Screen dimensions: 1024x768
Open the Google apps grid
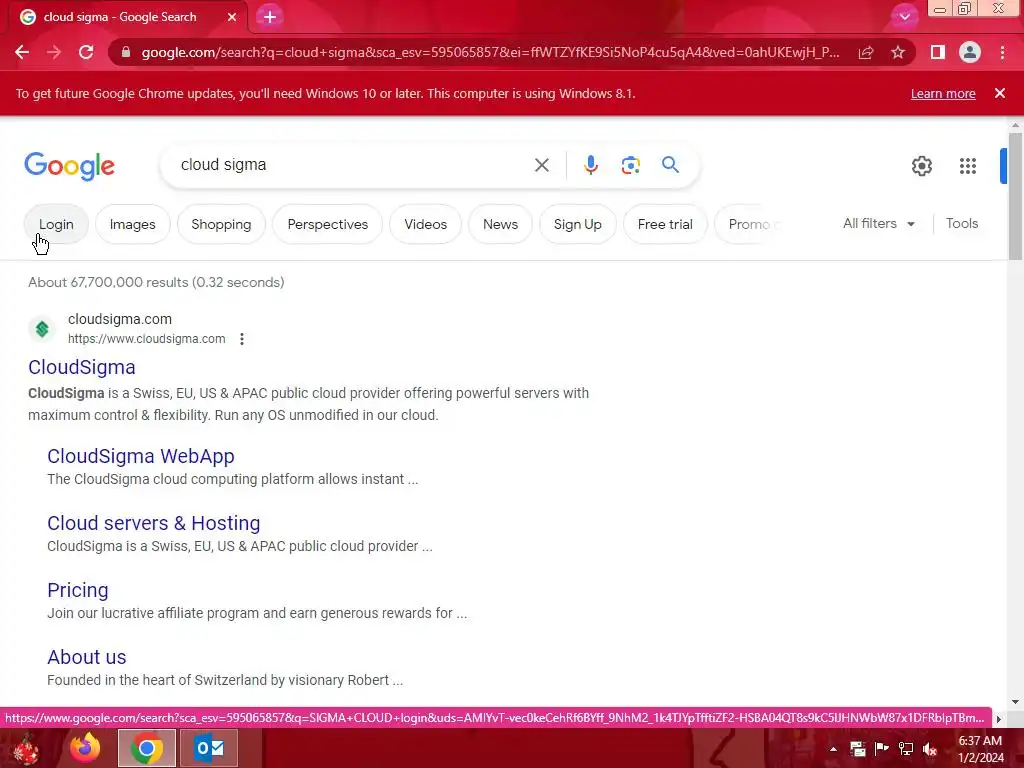pos(968,166)
